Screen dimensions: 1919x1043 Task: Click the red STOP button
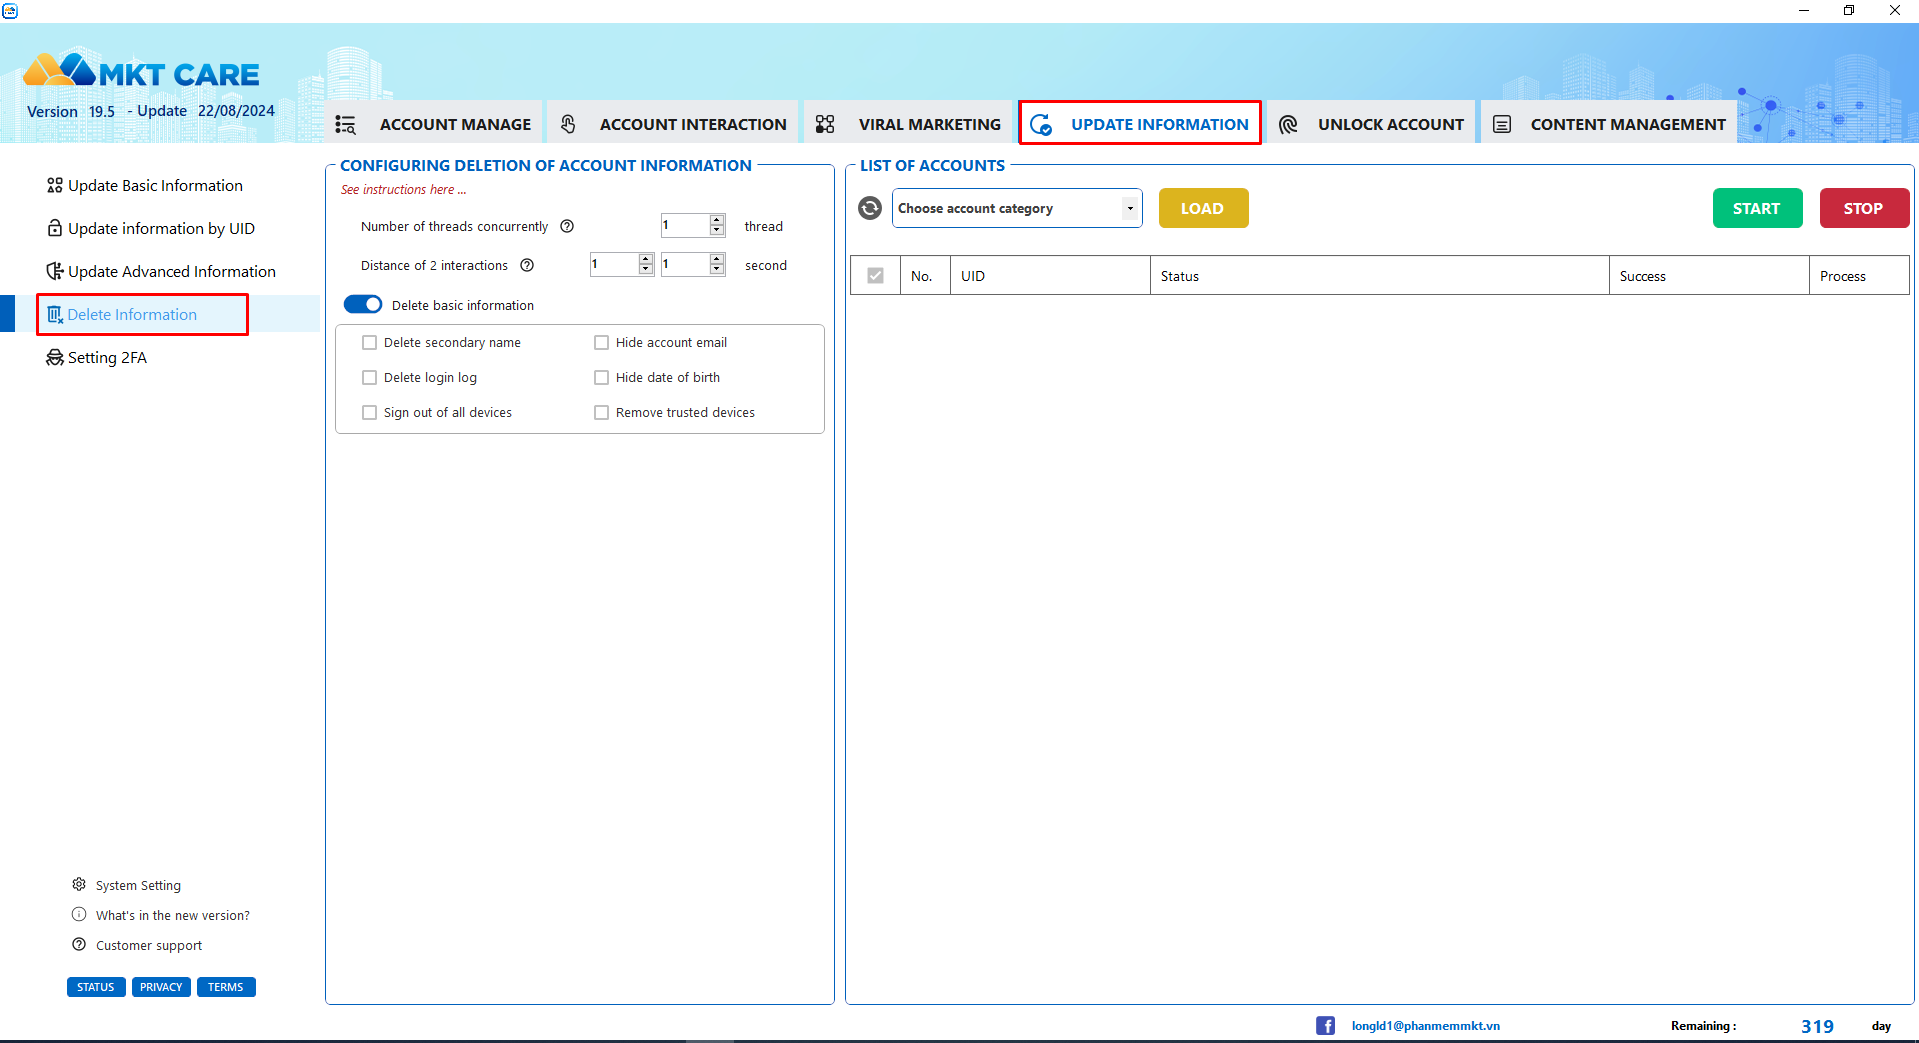pyautogui.click(x=1863, y=208)
